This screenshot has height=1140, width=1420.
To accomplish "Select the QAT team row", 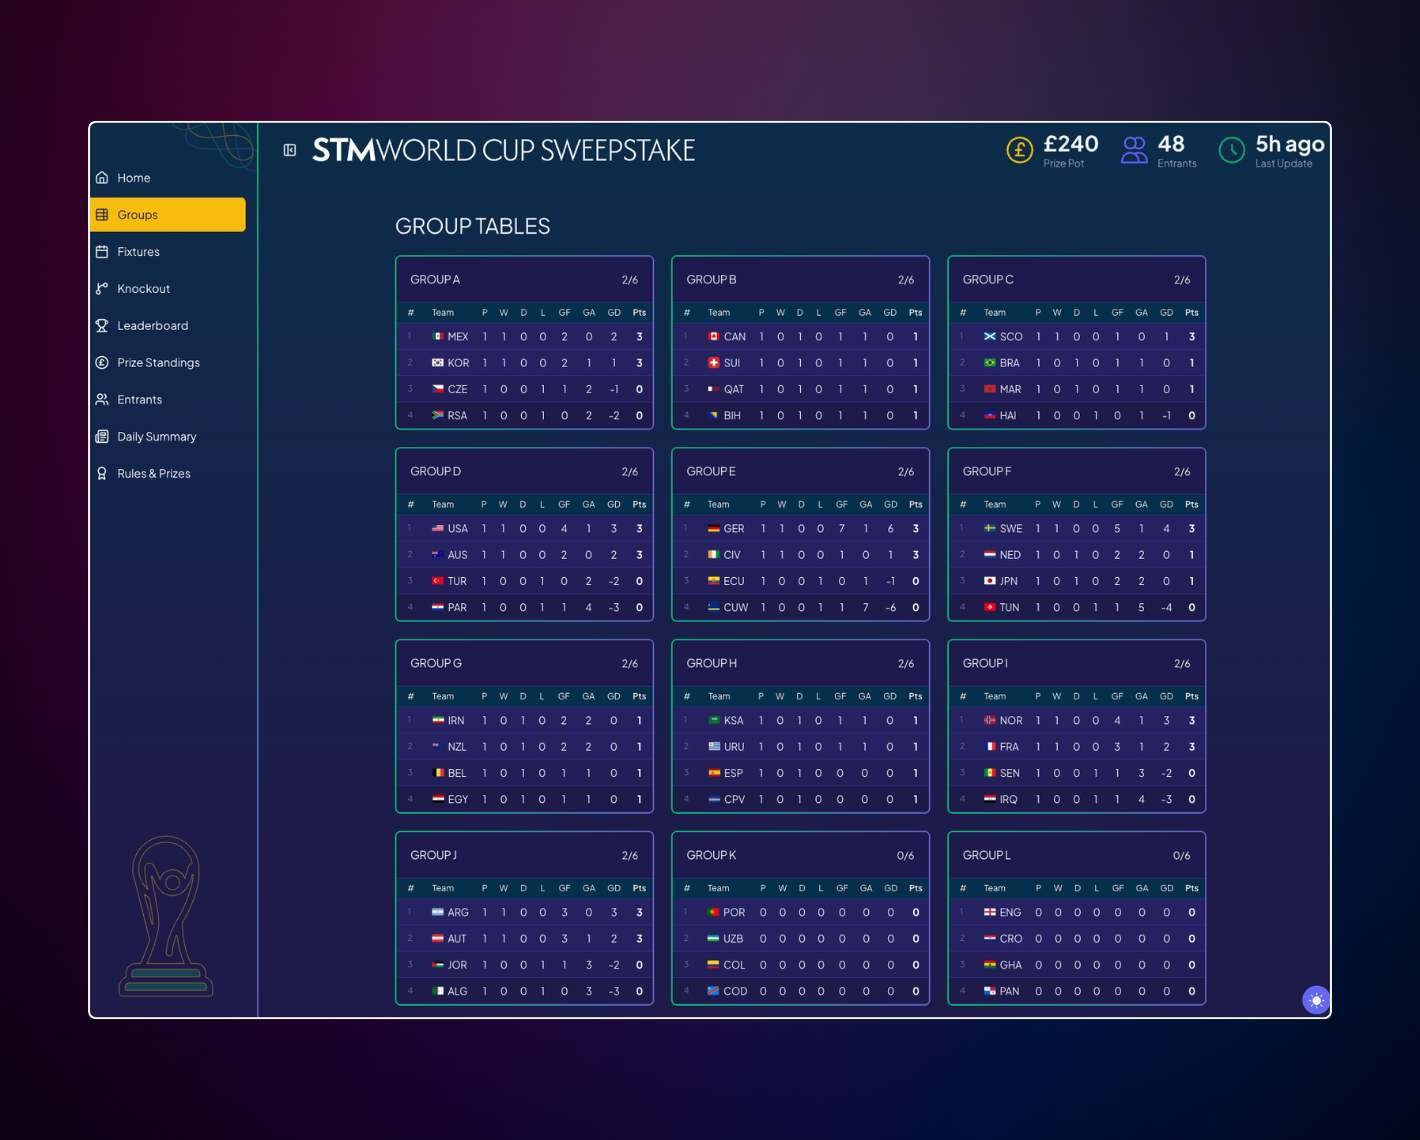I will point(800,389).
